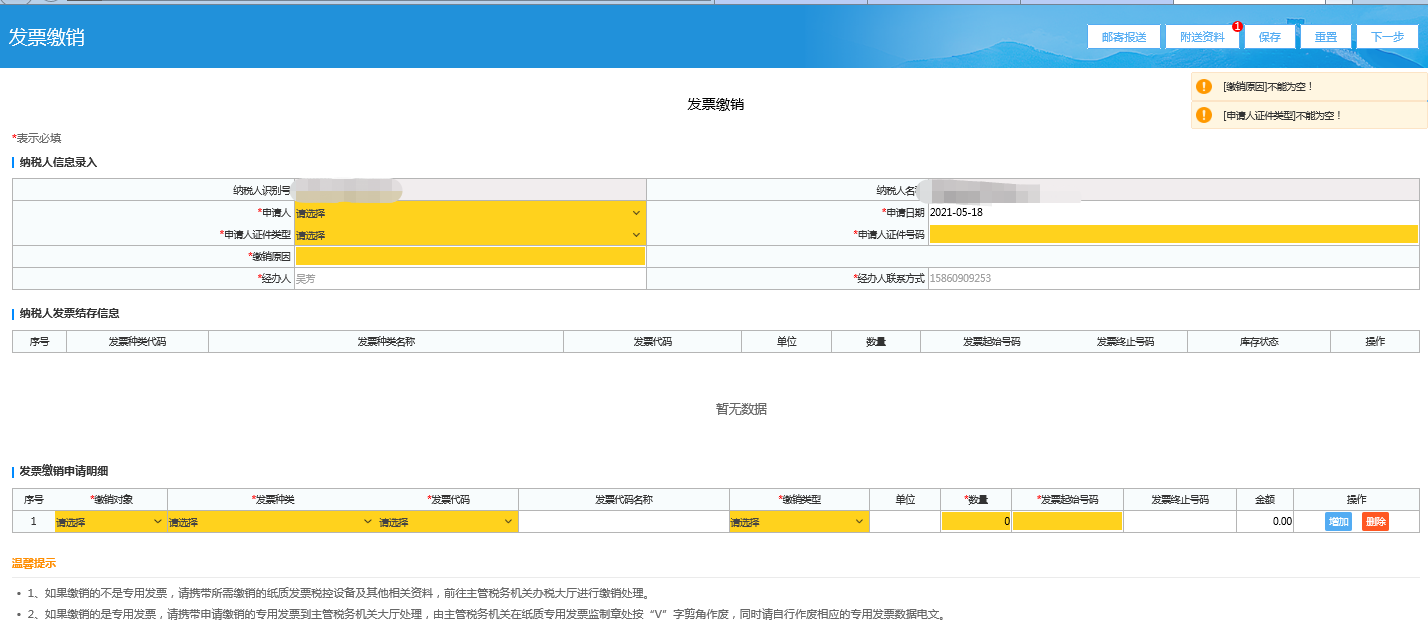Open 附送资料 attachments
The width and height of the screenshot is (1428, 635).
pyautogui.click(x=1202, y=37)
